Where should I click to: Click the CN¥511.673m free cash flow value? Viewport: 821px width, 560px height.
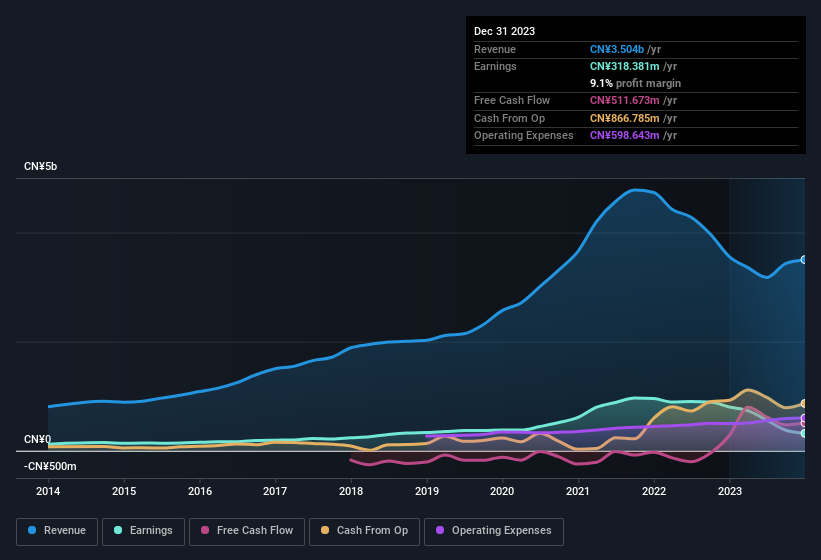click(x=625, y=100)
